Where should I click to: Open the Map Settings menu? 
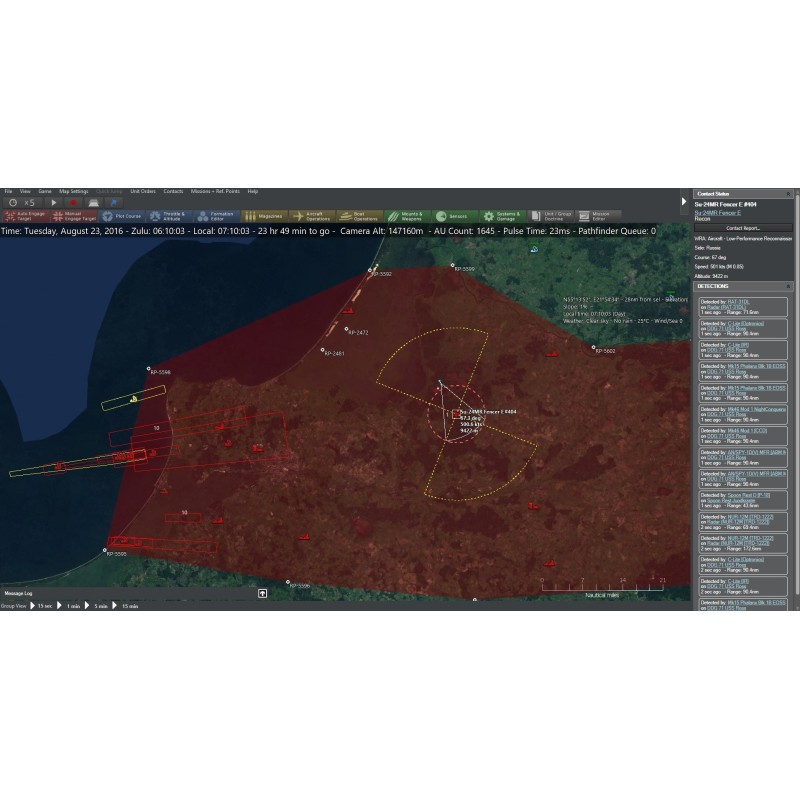pos(73,191)
